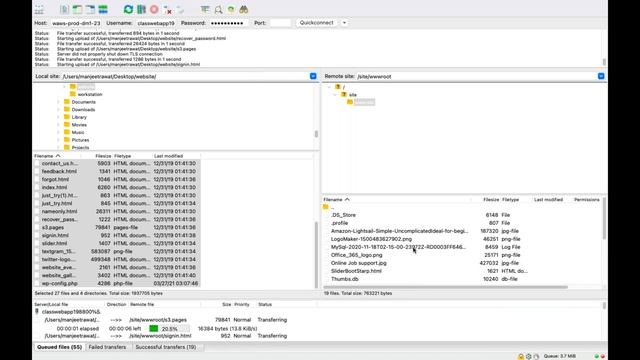
Task: Cancel the current operation with red stop icon
Action: [x=154, y=9]
